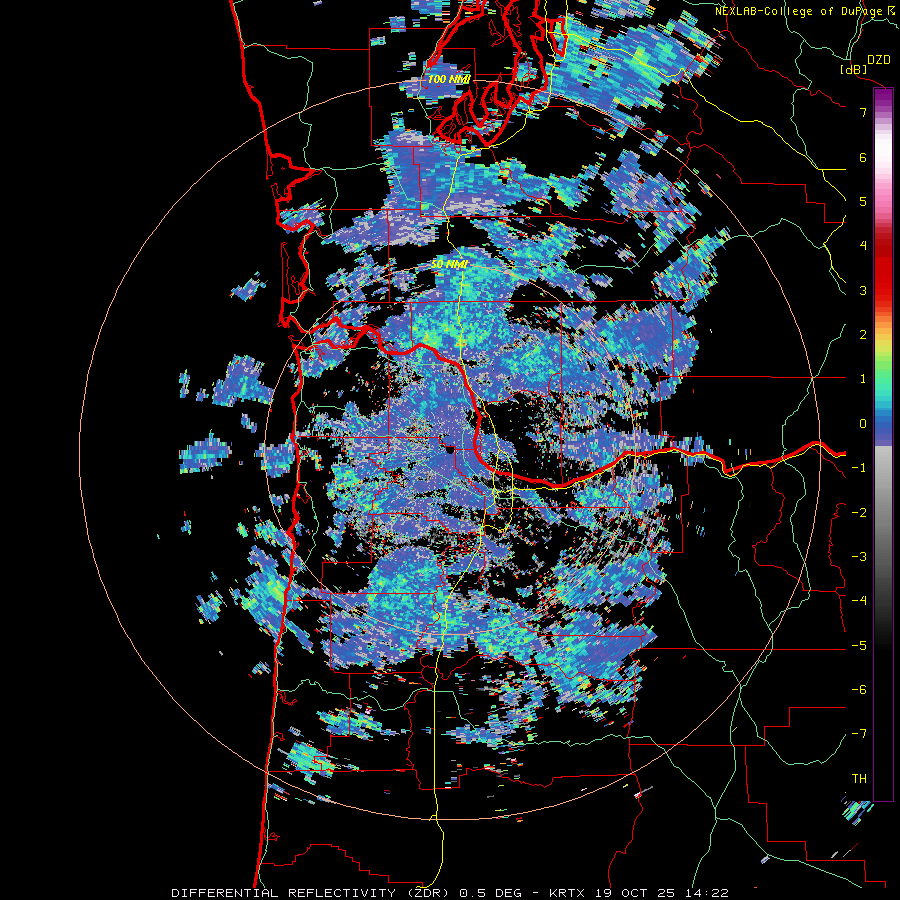Click the 50 NMI range ring label

(x=449, y=265)
